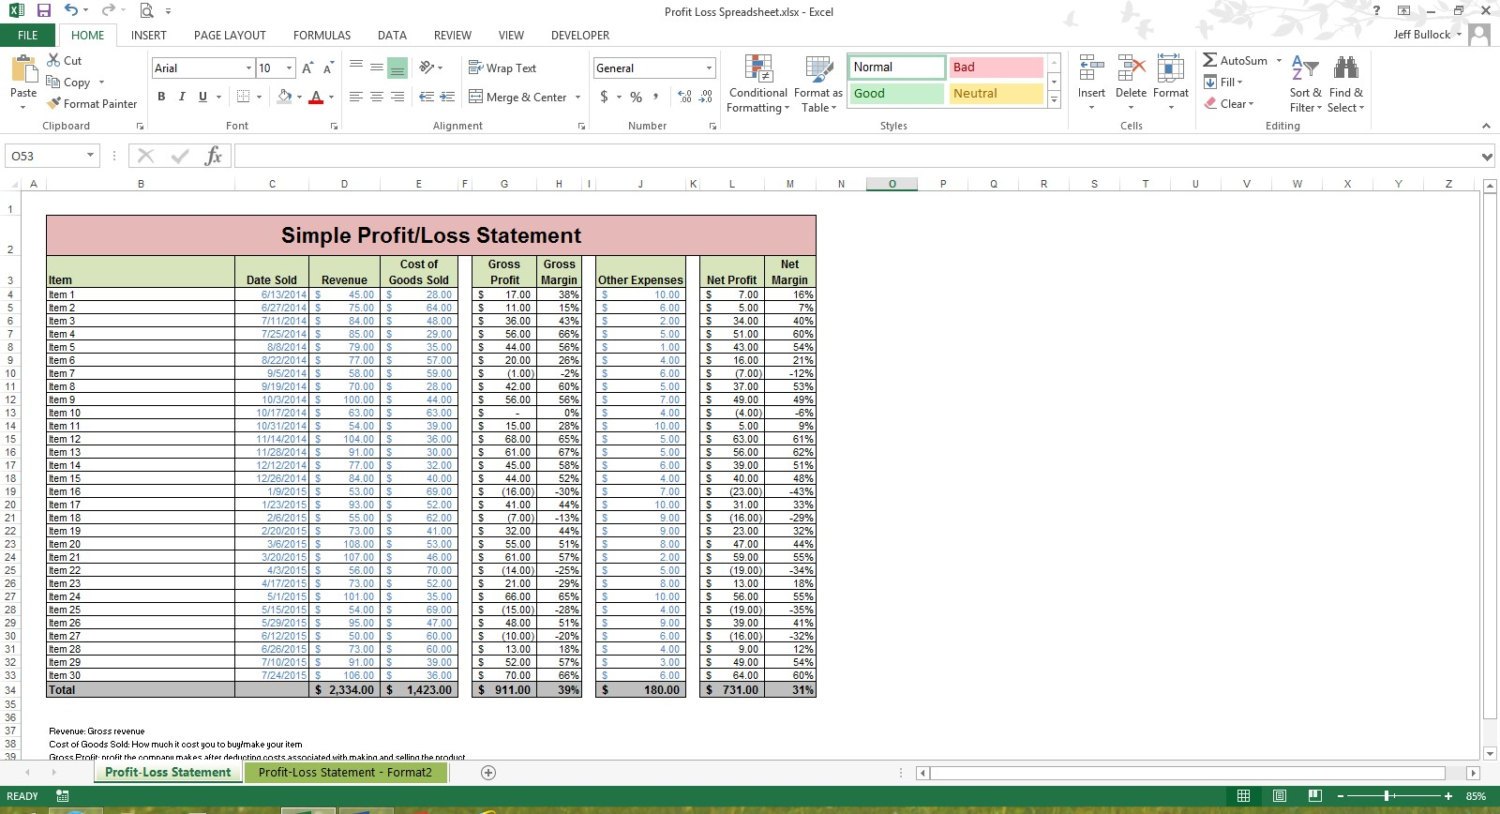Click the AutoSum sigma icon
Viewport: 1500px width, 814px height.
click(x=1210, y=61)
